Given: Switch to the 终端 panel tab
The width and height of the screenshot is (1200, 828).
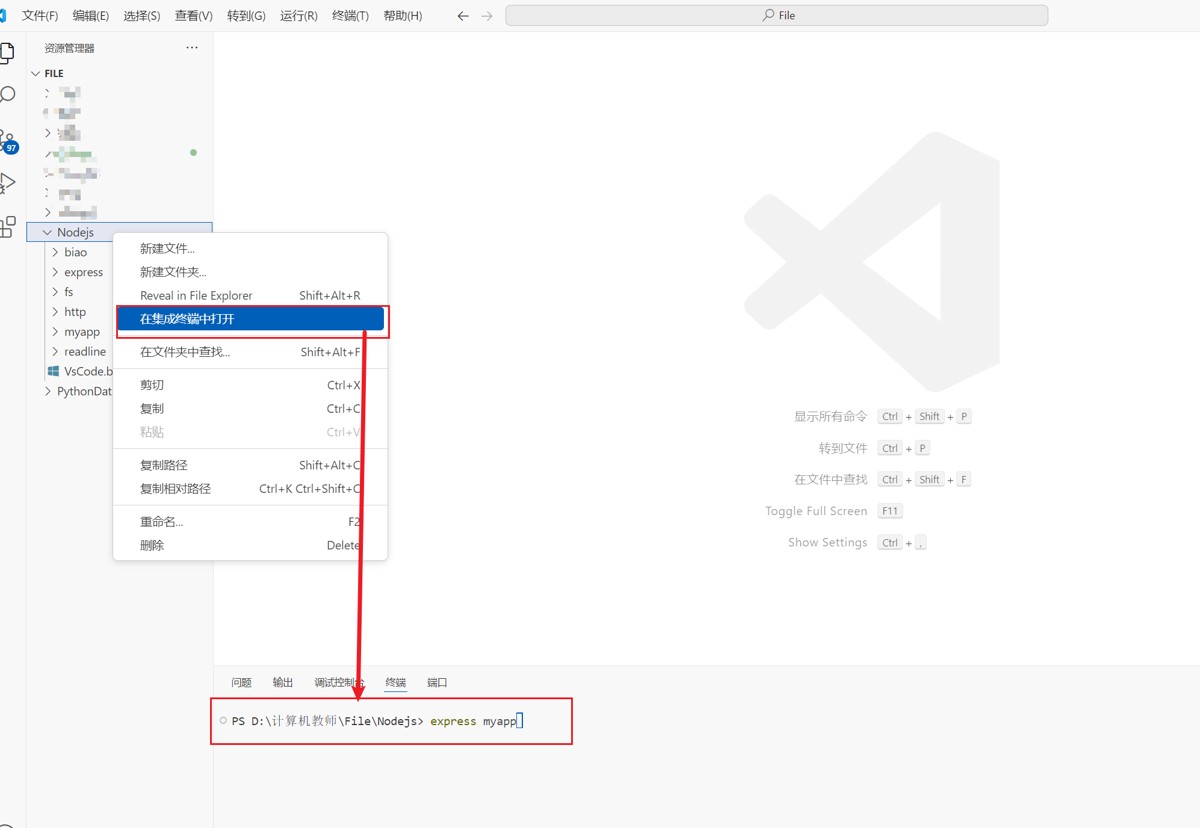Looking at the screenshot, I should [396, 682].
